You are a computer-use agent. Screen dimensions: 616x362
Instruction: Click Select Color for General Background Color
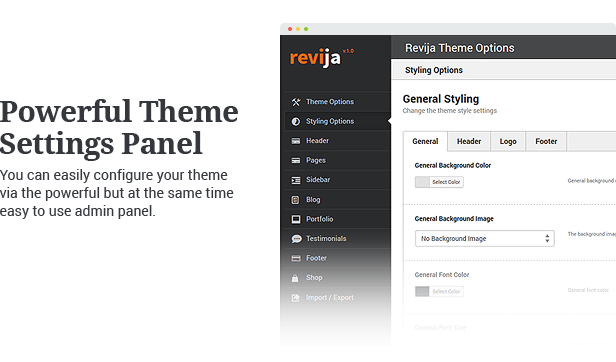pos(446,182)
